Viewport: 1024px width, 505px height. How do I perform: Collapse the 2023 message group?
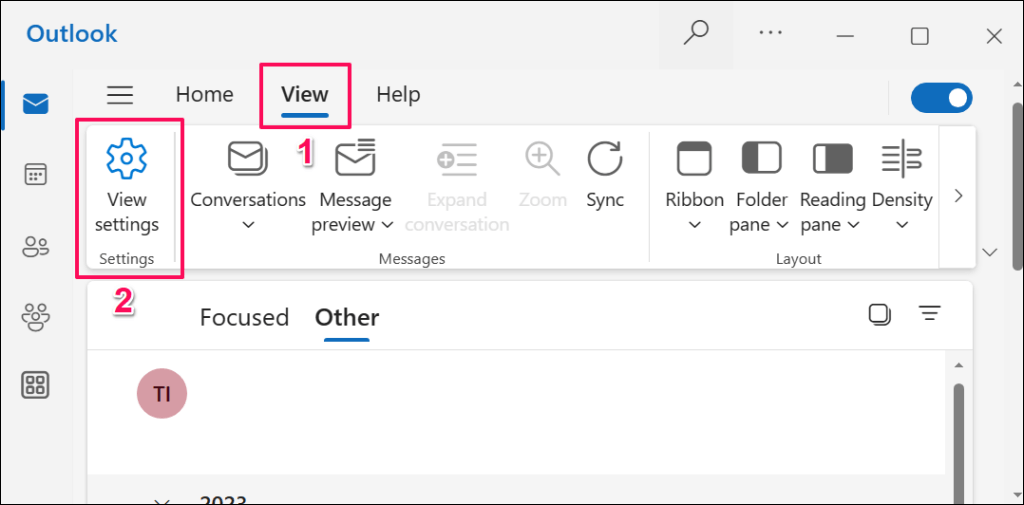pos(163,502)
